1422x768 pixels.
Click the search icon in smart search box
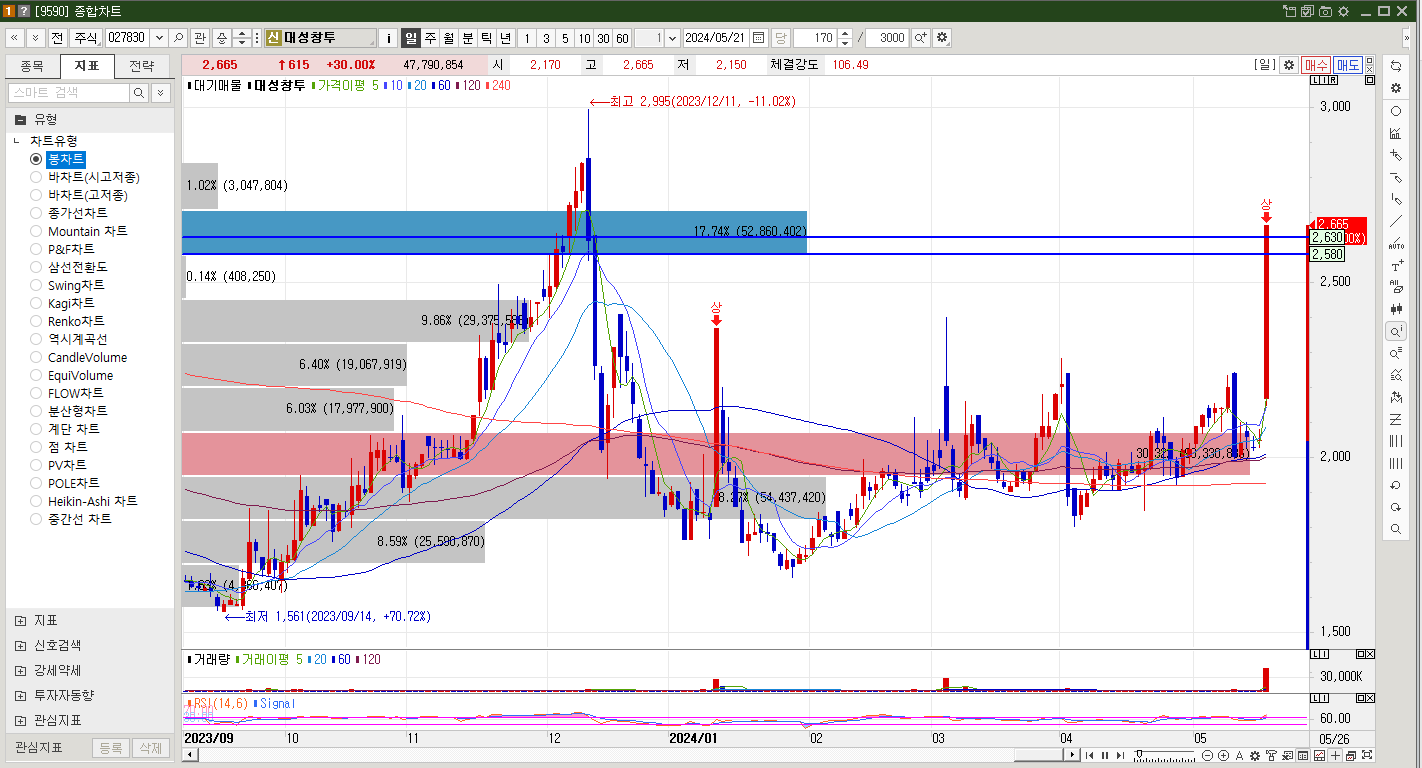pyautogui.click(x=139, y=92)
